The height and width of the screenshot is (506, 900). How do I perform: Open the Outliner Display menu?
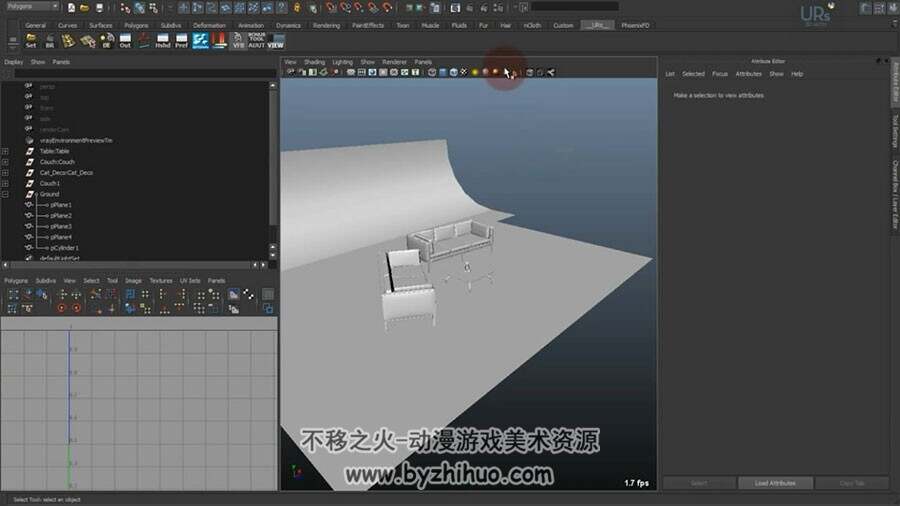pyautogui.click(x=14, y=62)
